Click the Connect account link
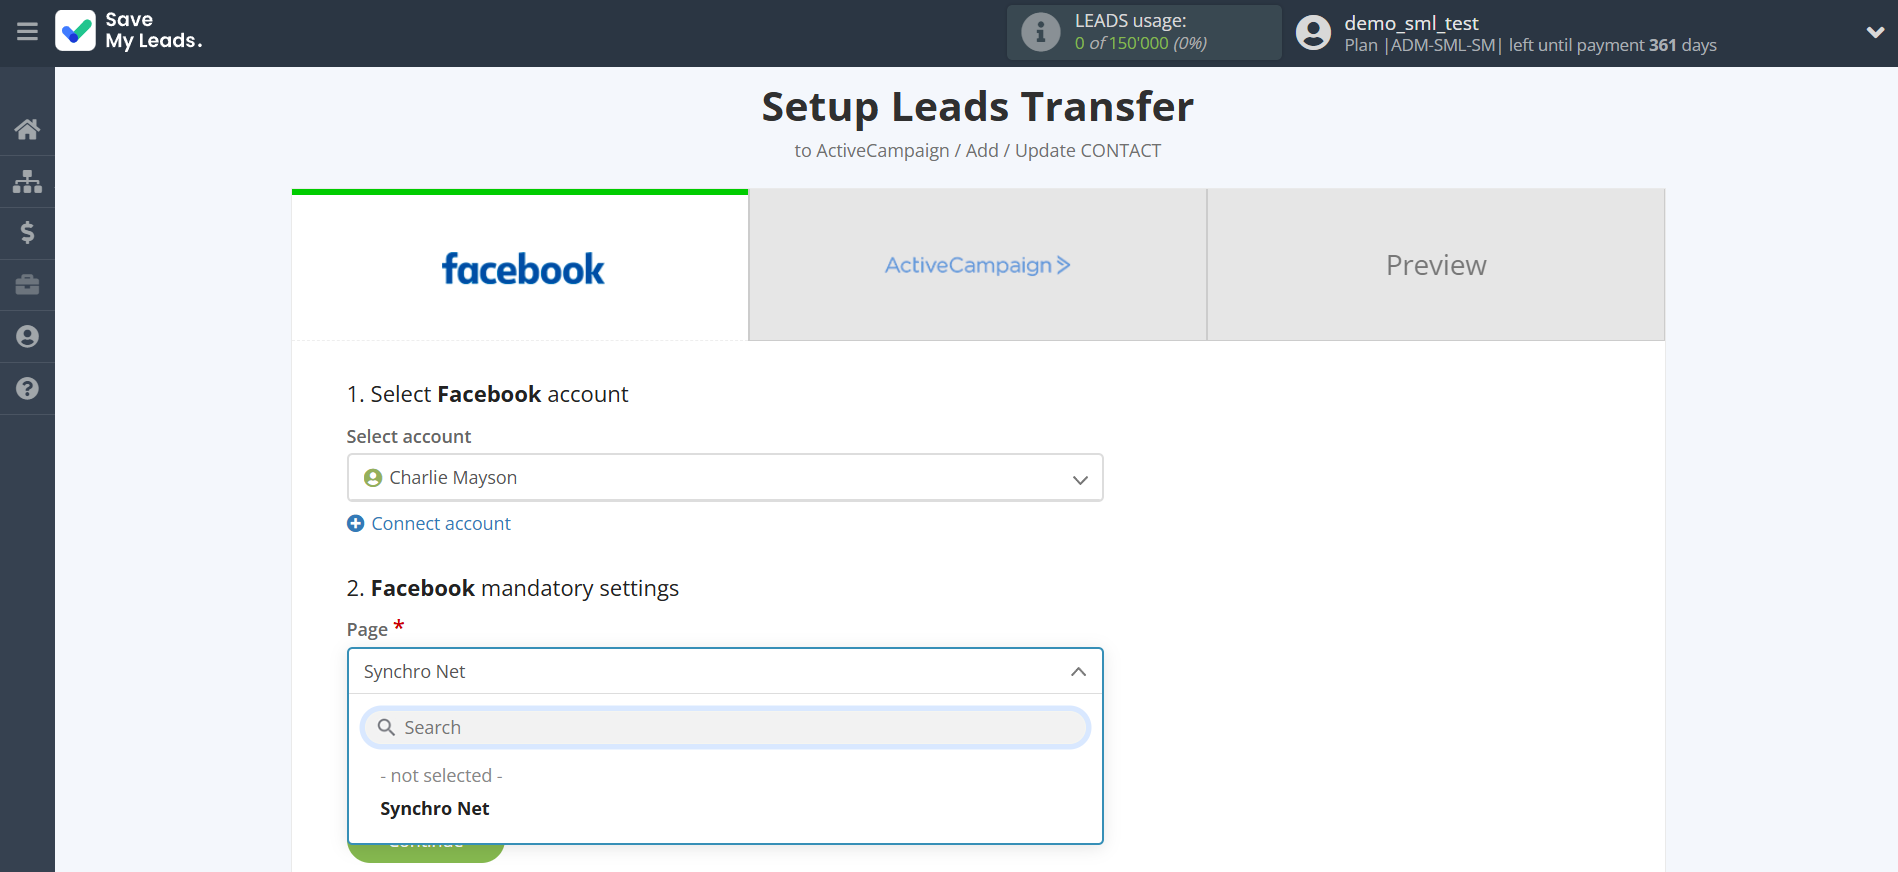The width and height of the screenshot is (1898, 872). 440,524
